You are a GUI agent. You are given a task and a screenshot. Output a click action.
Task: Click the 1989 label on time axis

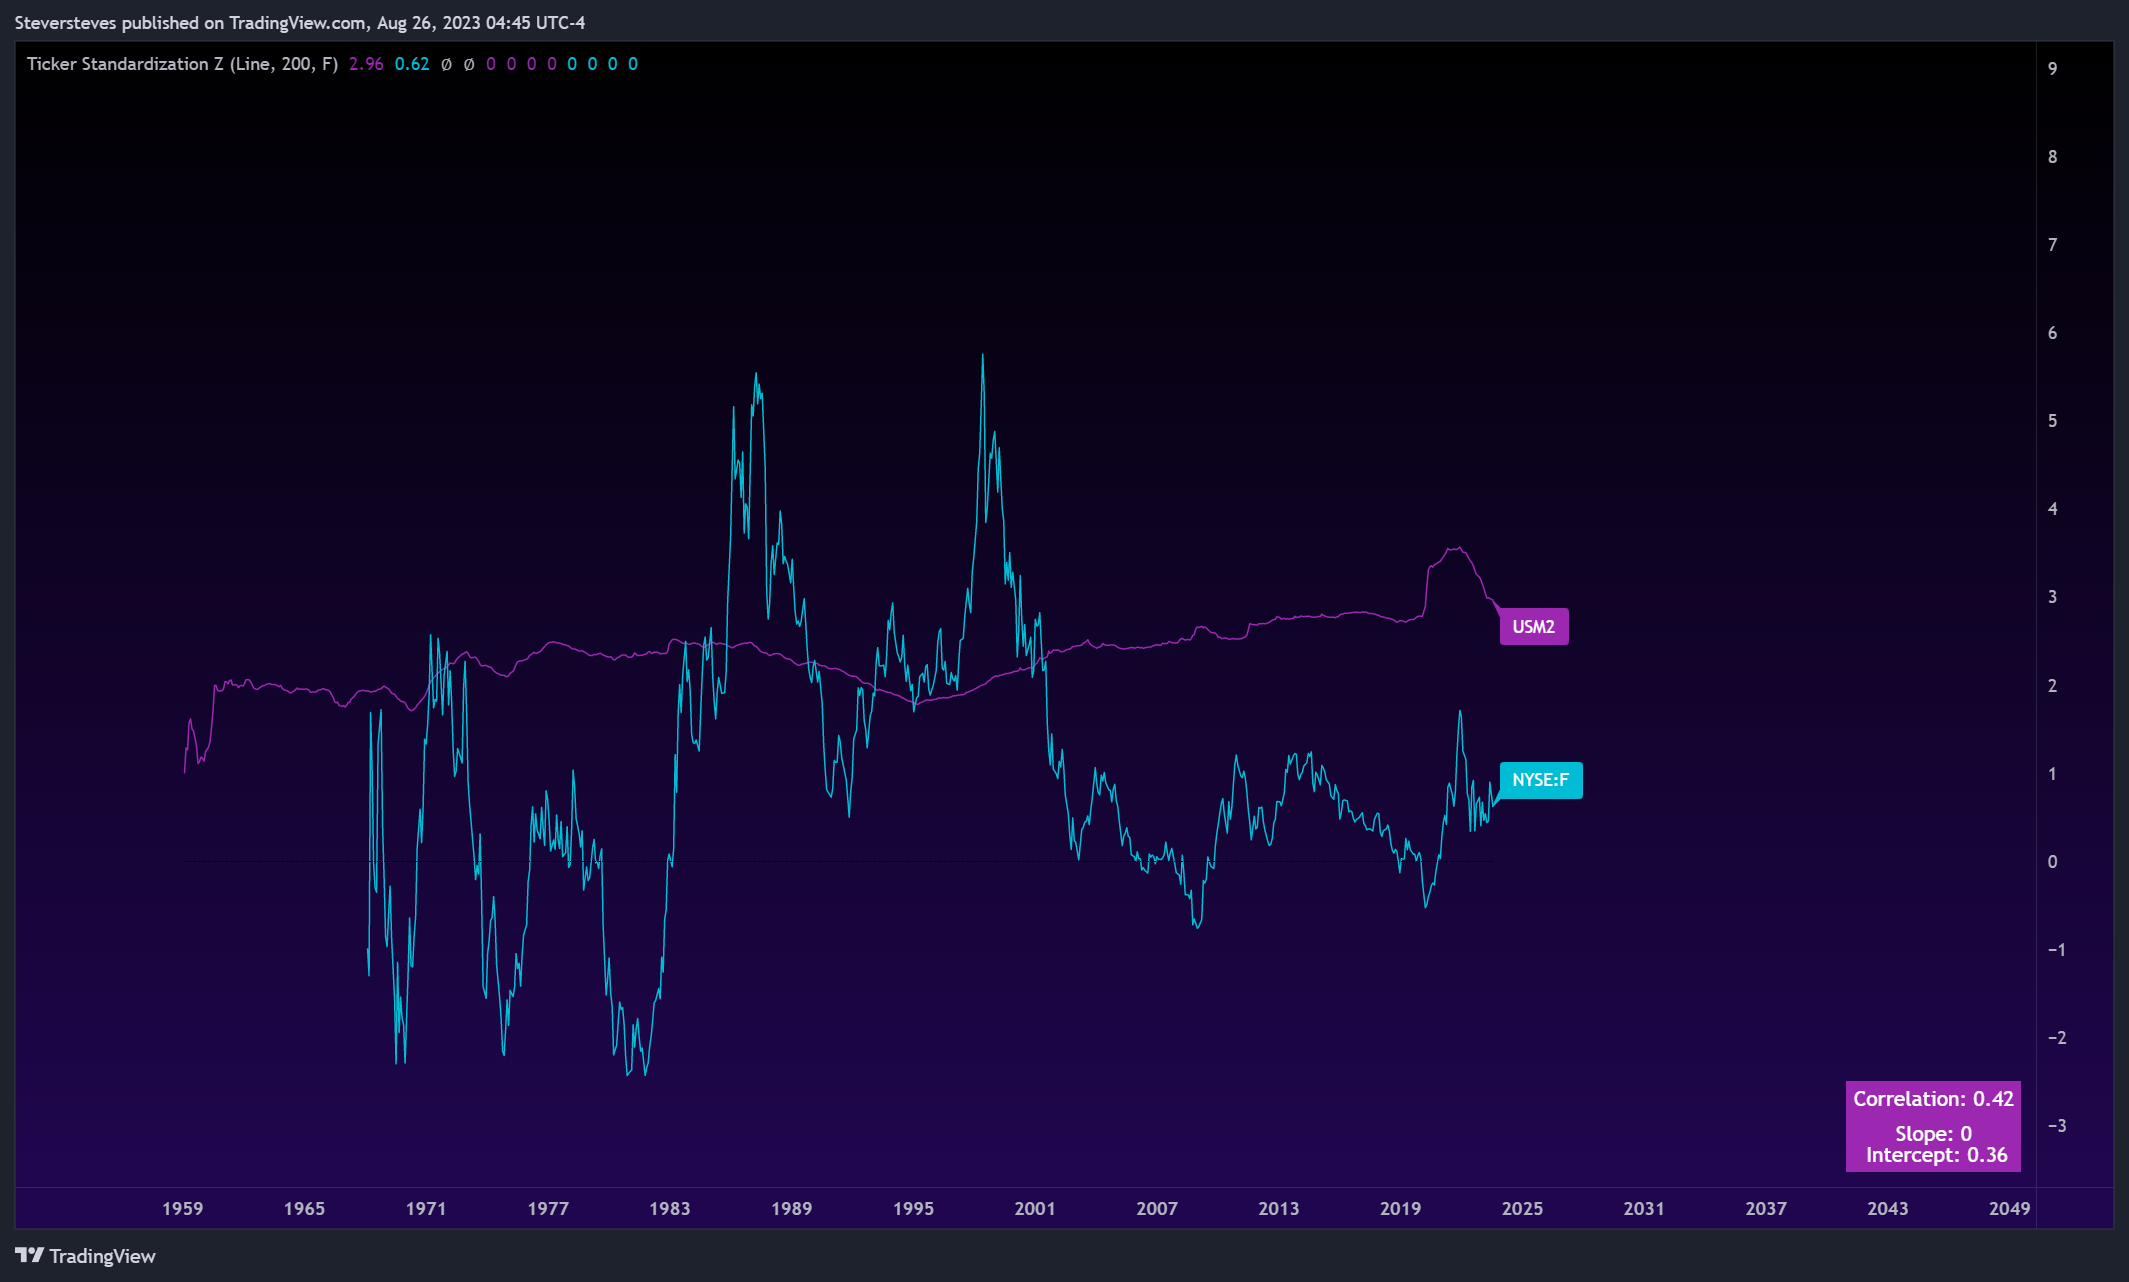point(792,1208)
